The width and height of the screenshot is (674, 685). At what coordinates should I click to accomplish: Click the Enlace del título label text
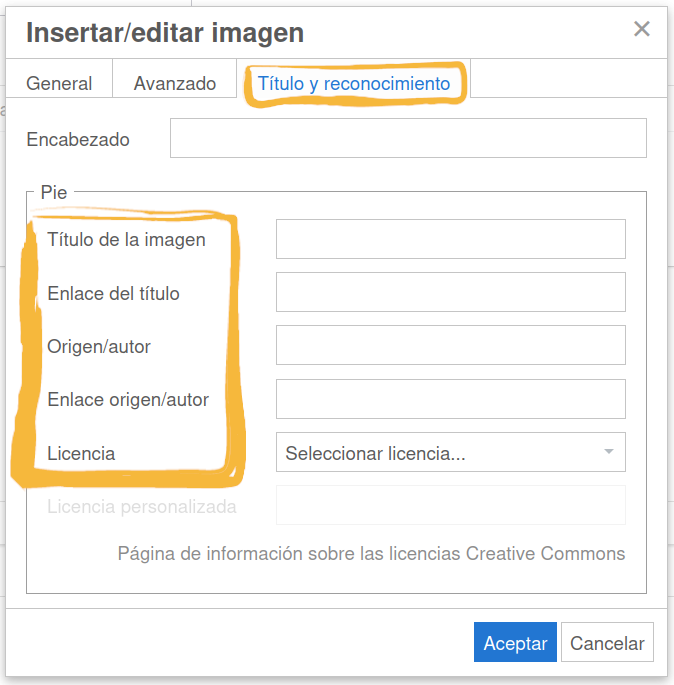pyautogui.click(x=113, y=294)
